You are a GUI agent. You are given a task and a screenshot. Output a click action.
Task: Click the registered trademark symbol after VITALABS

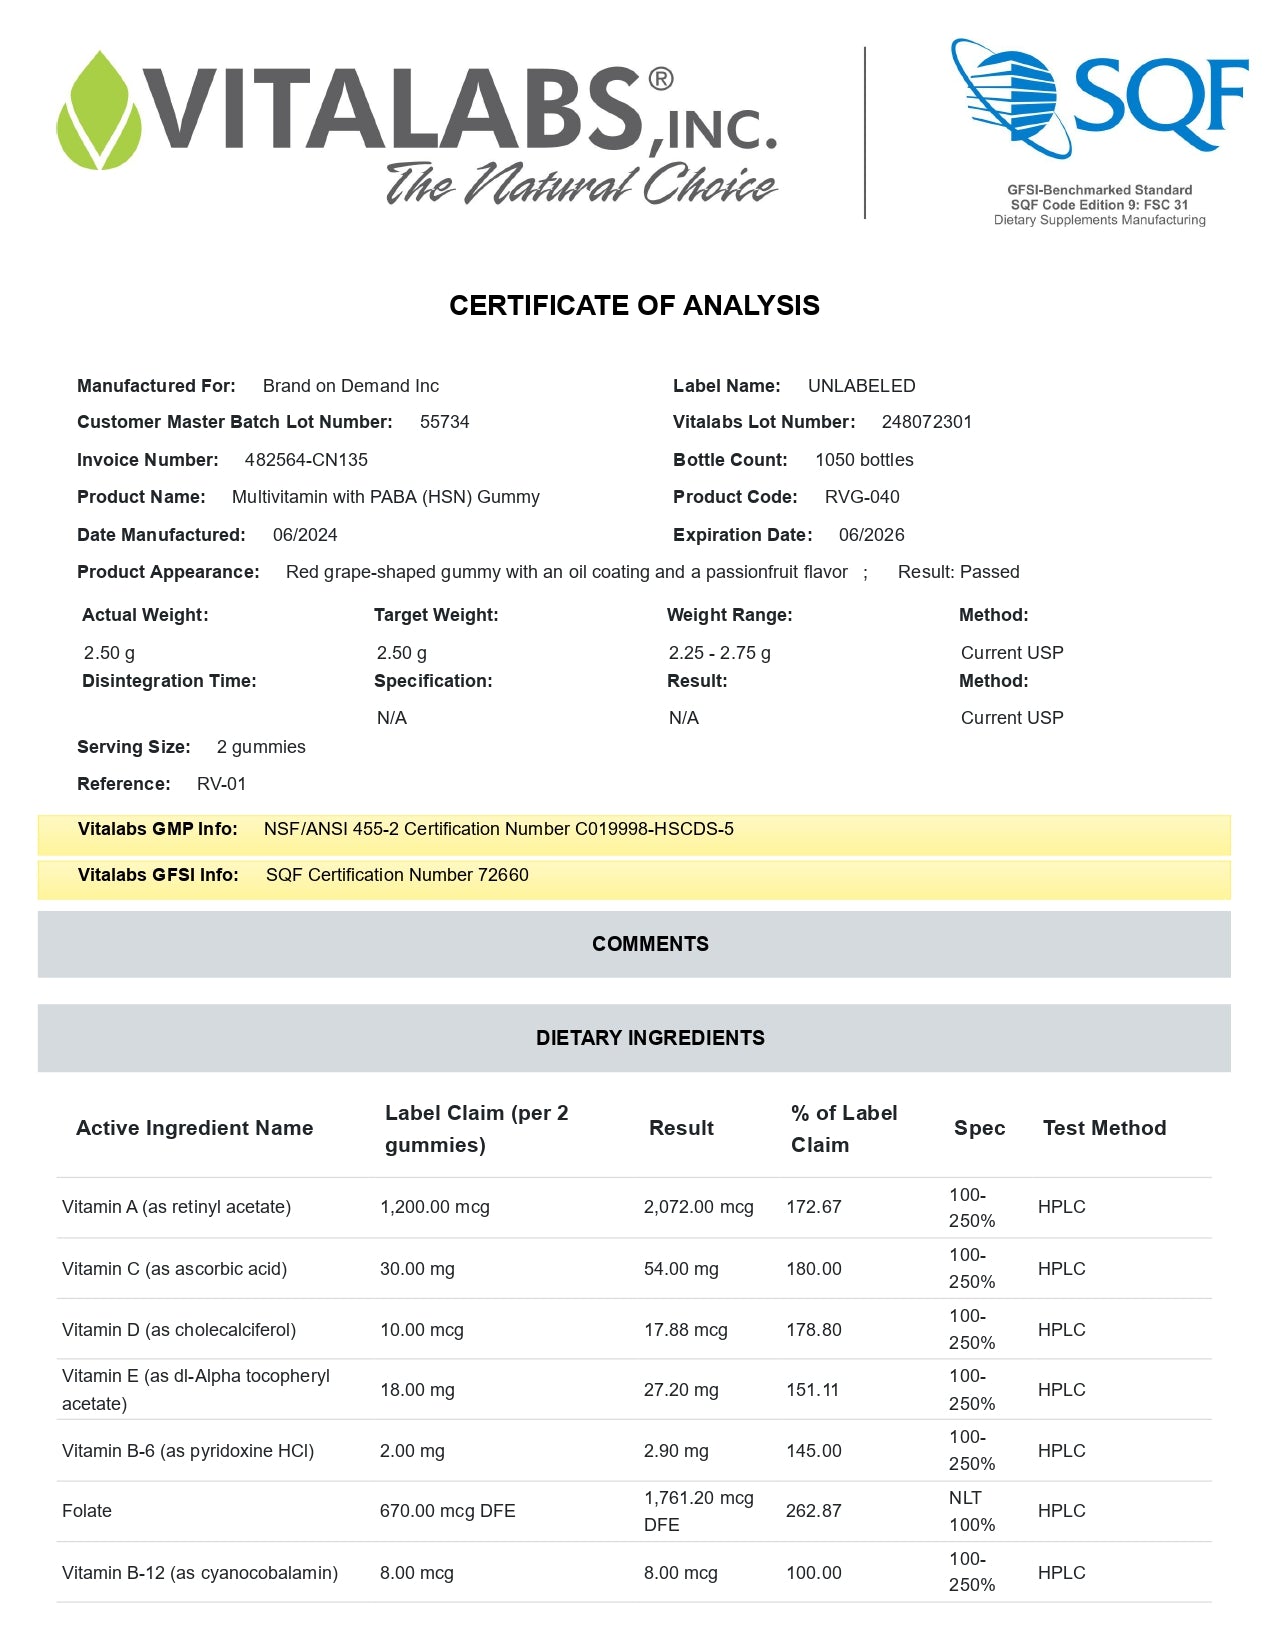(x=660, y=79)
